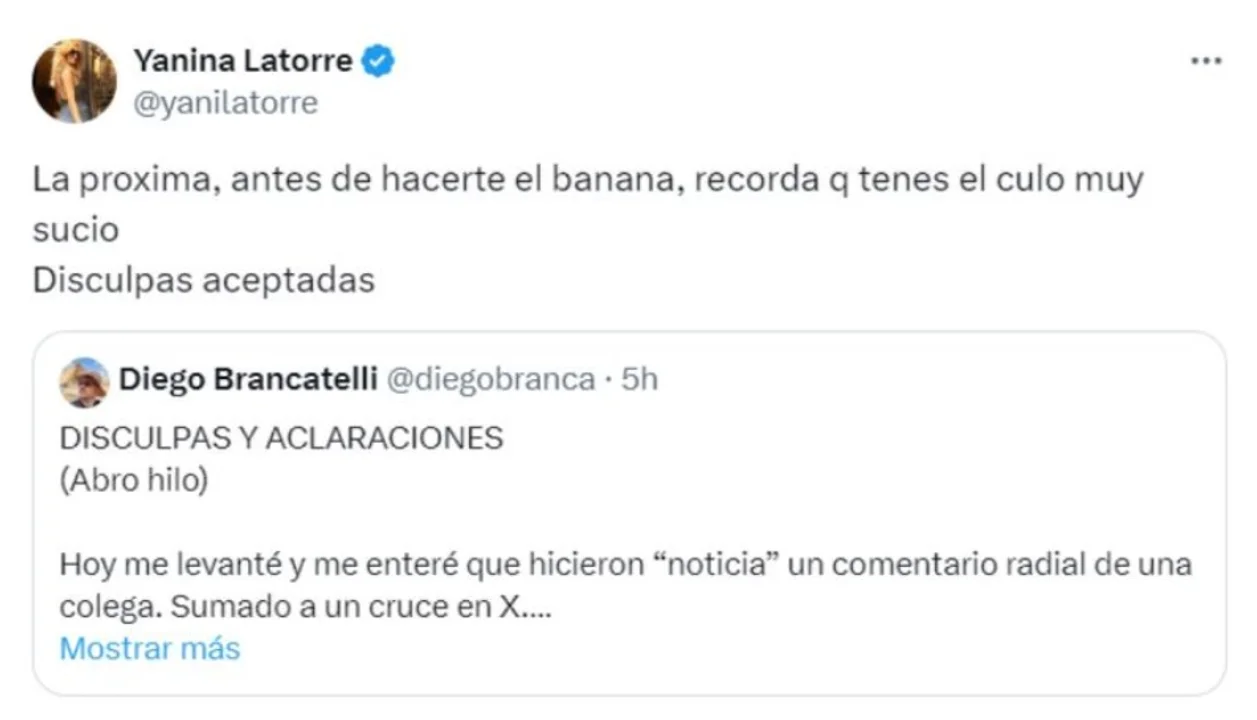Screen dimensions: 1257x720
Task: Click empty space right of Mostrar más
Action: 700,648
